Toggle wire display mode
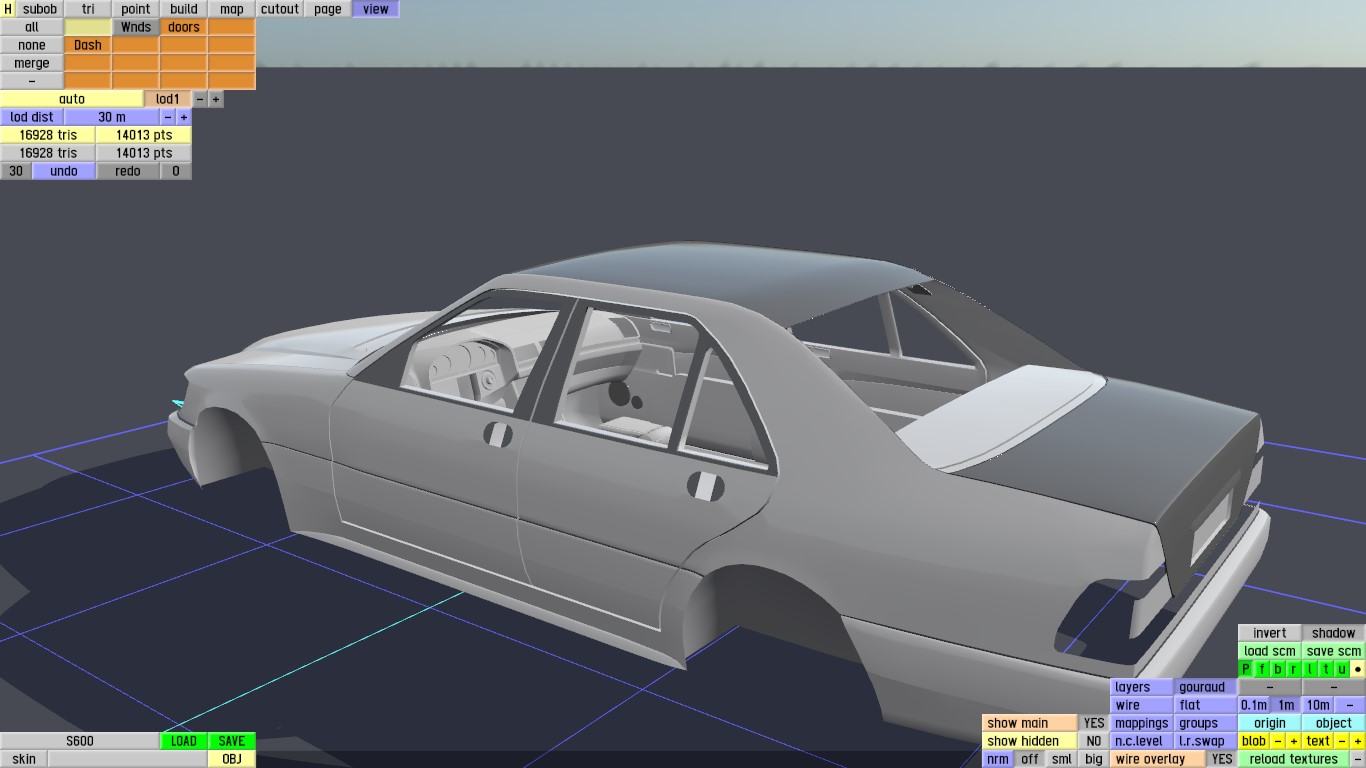 [x=1142, y=705]
